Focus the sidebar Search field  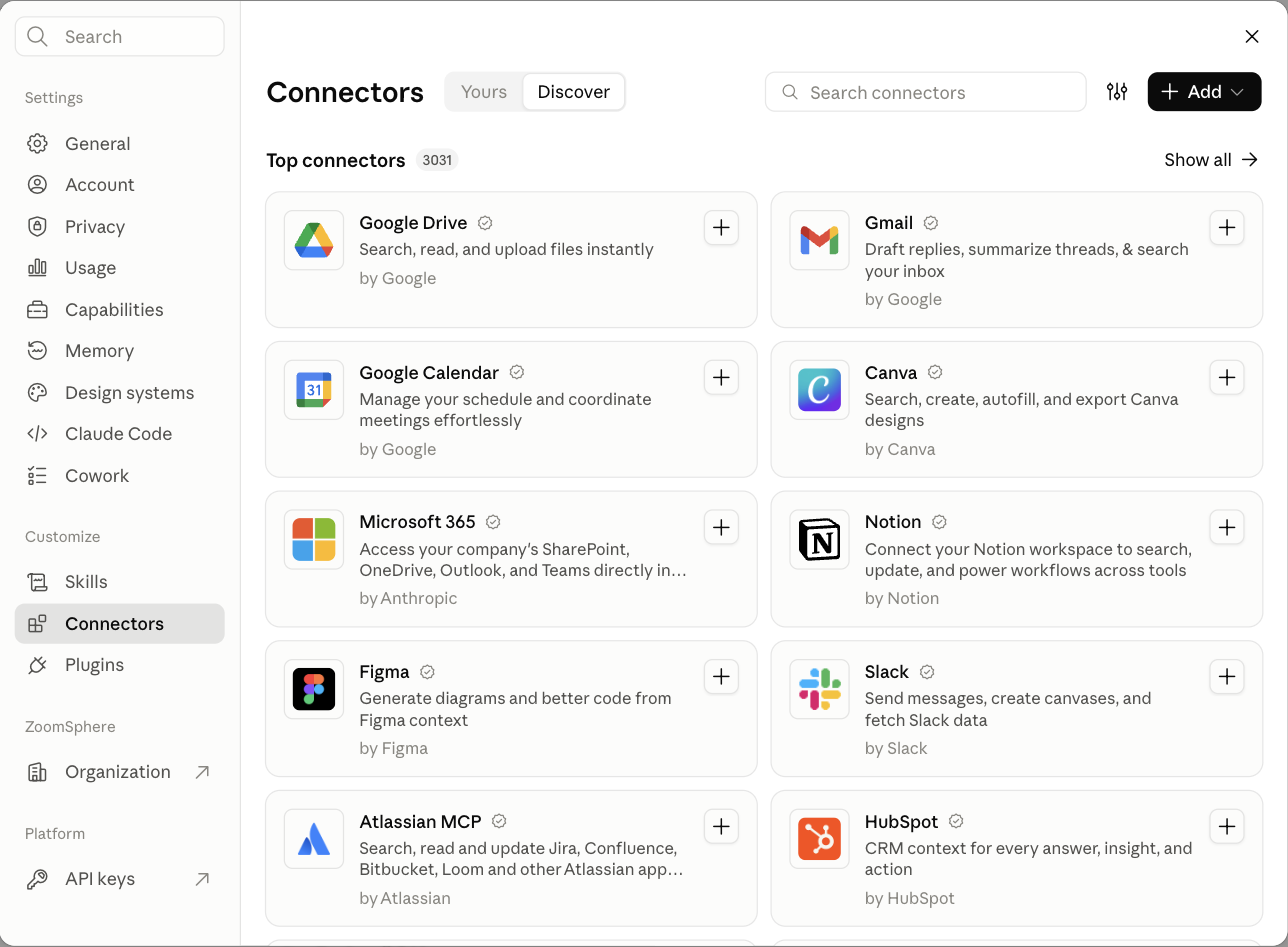(120, 37)
